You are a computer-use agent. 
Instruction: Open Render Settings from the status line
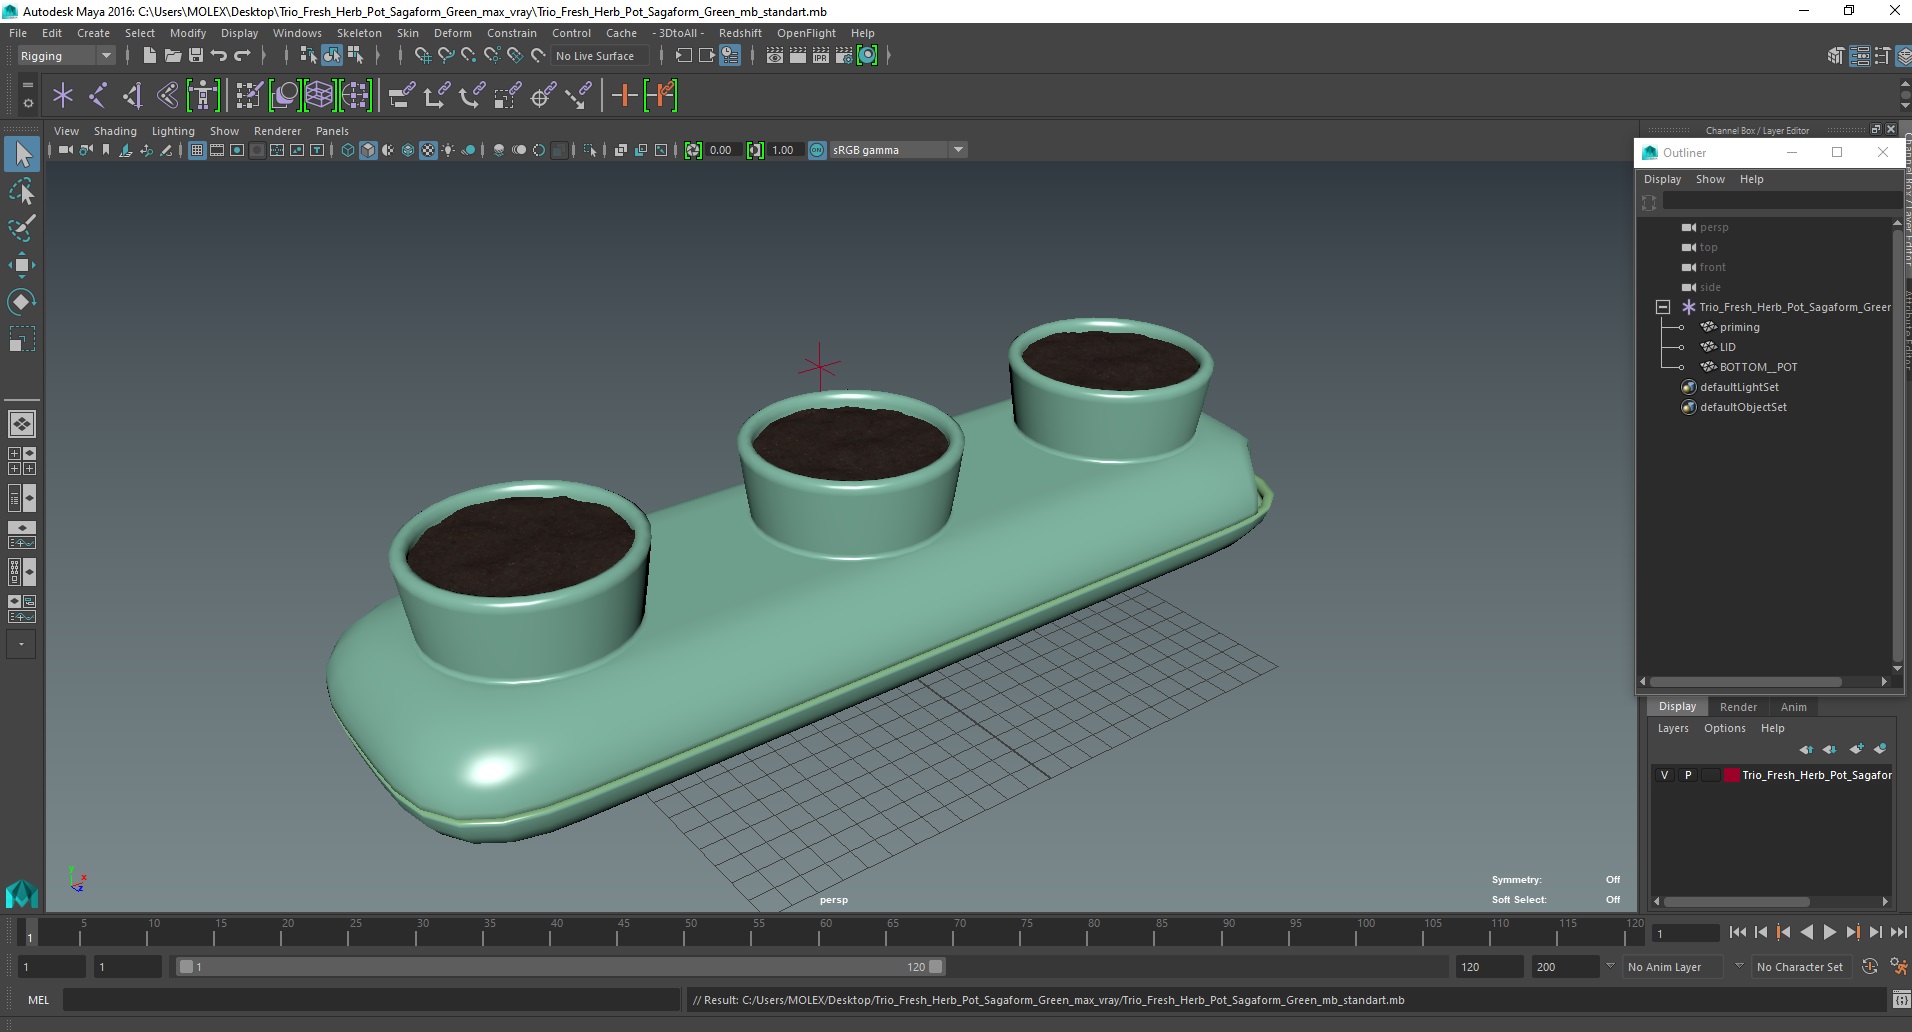click(x=844, y=56)
